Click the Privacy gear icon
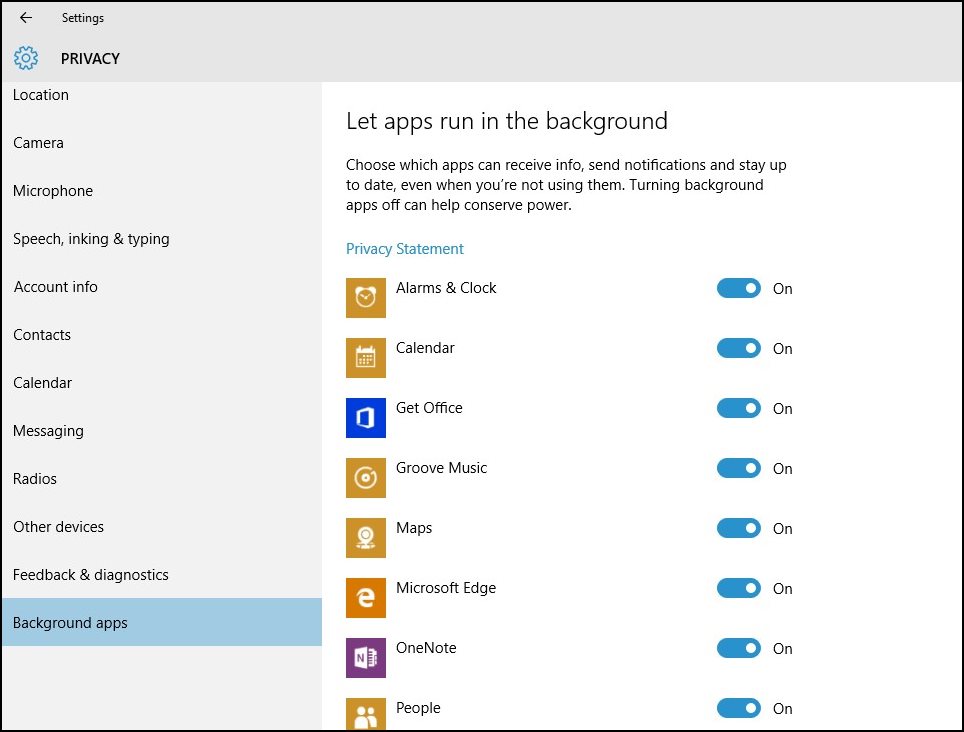 pos(26,58)
